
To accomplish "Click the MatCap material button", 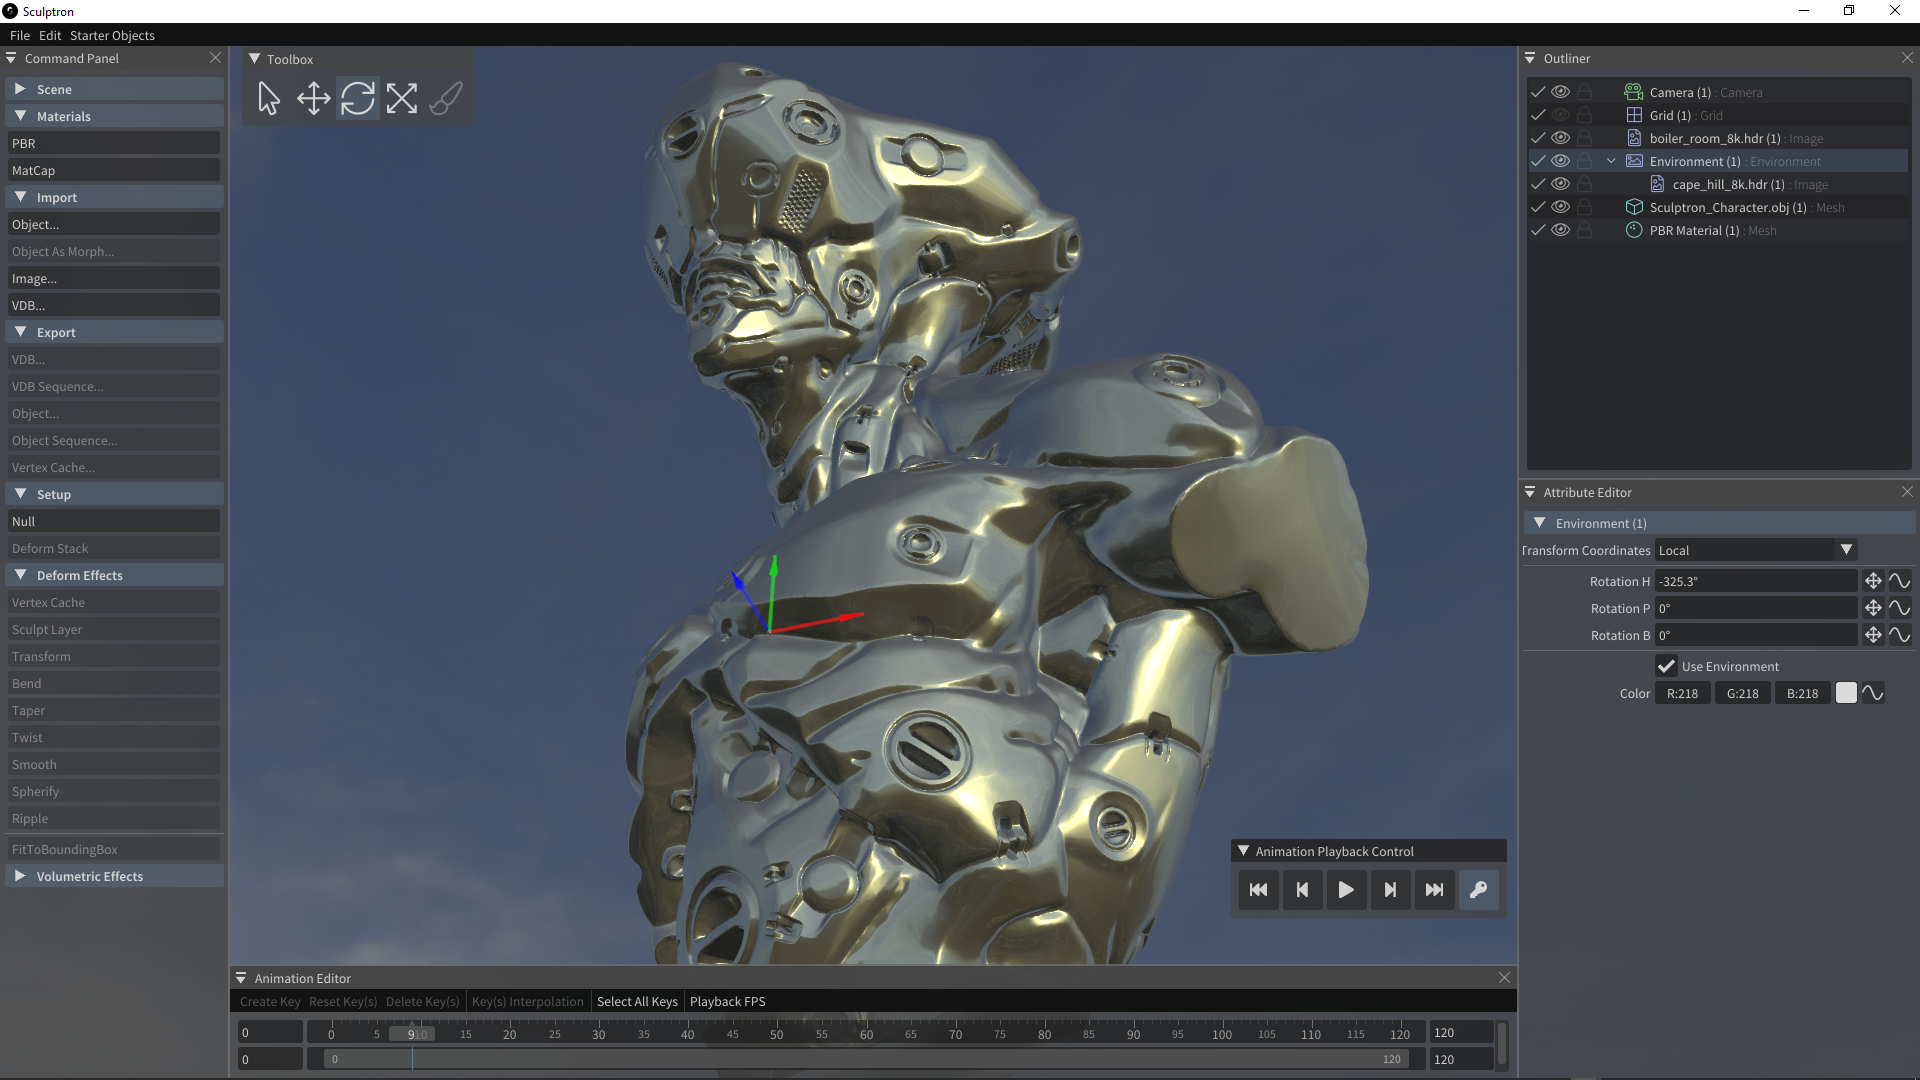I will coord(113,170).
